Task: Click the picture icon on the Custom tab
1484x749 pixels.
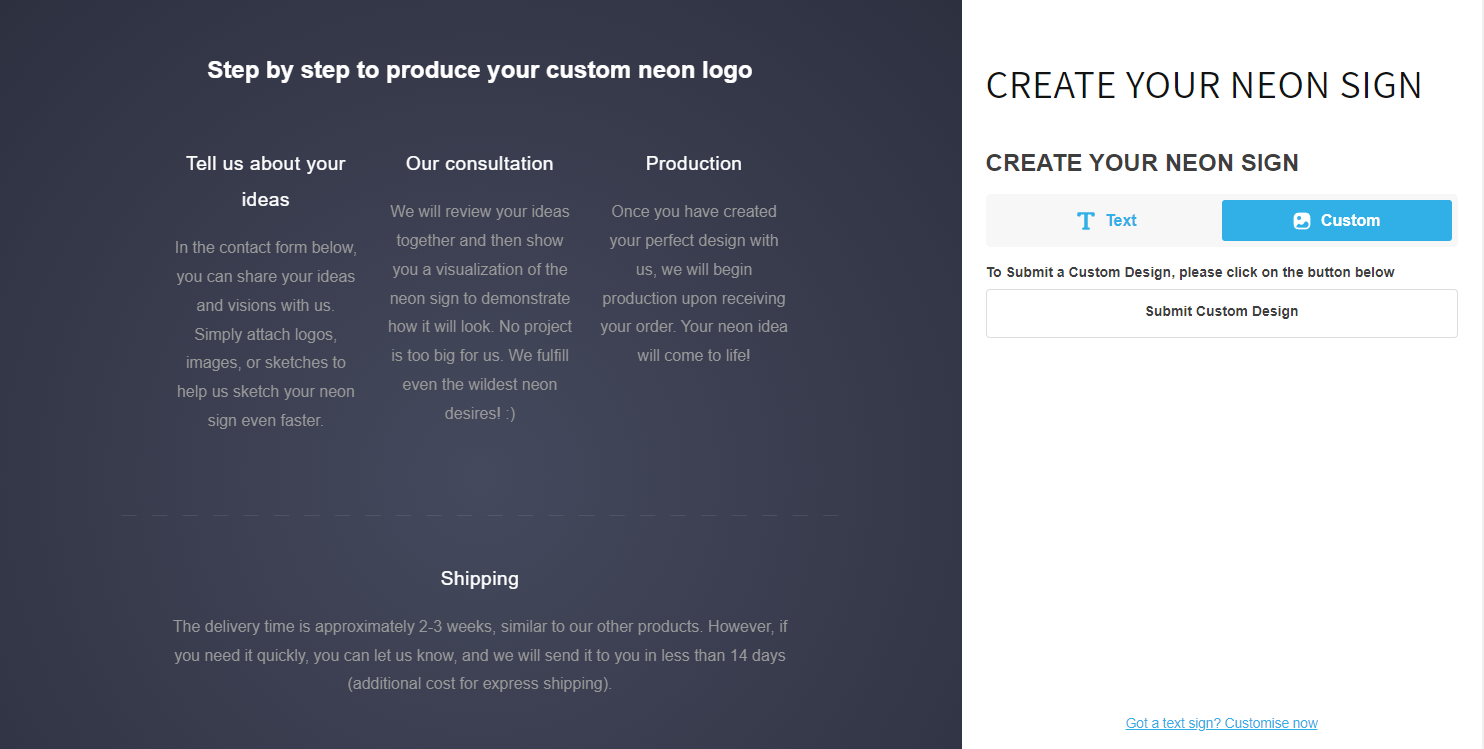Action: (1301, 221)
